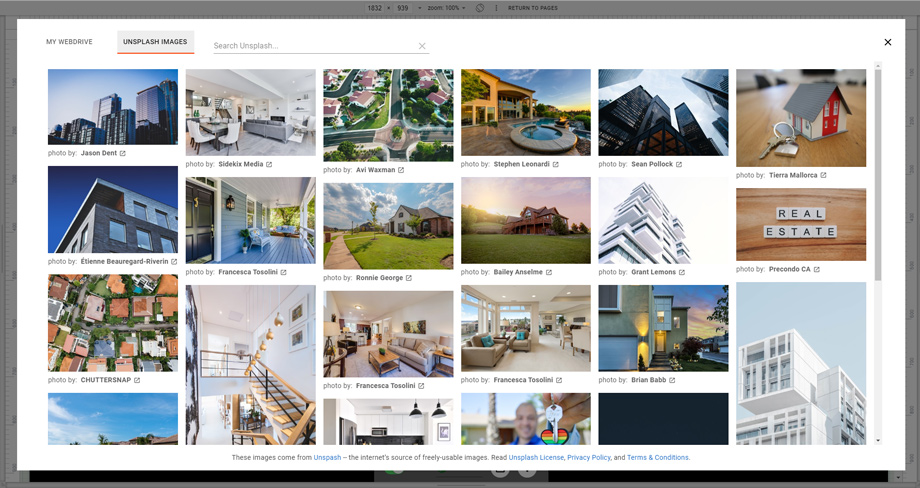The image size is (920, 488).
Task: Select the Unsplash Images tab
Action: tap(155, 42)
